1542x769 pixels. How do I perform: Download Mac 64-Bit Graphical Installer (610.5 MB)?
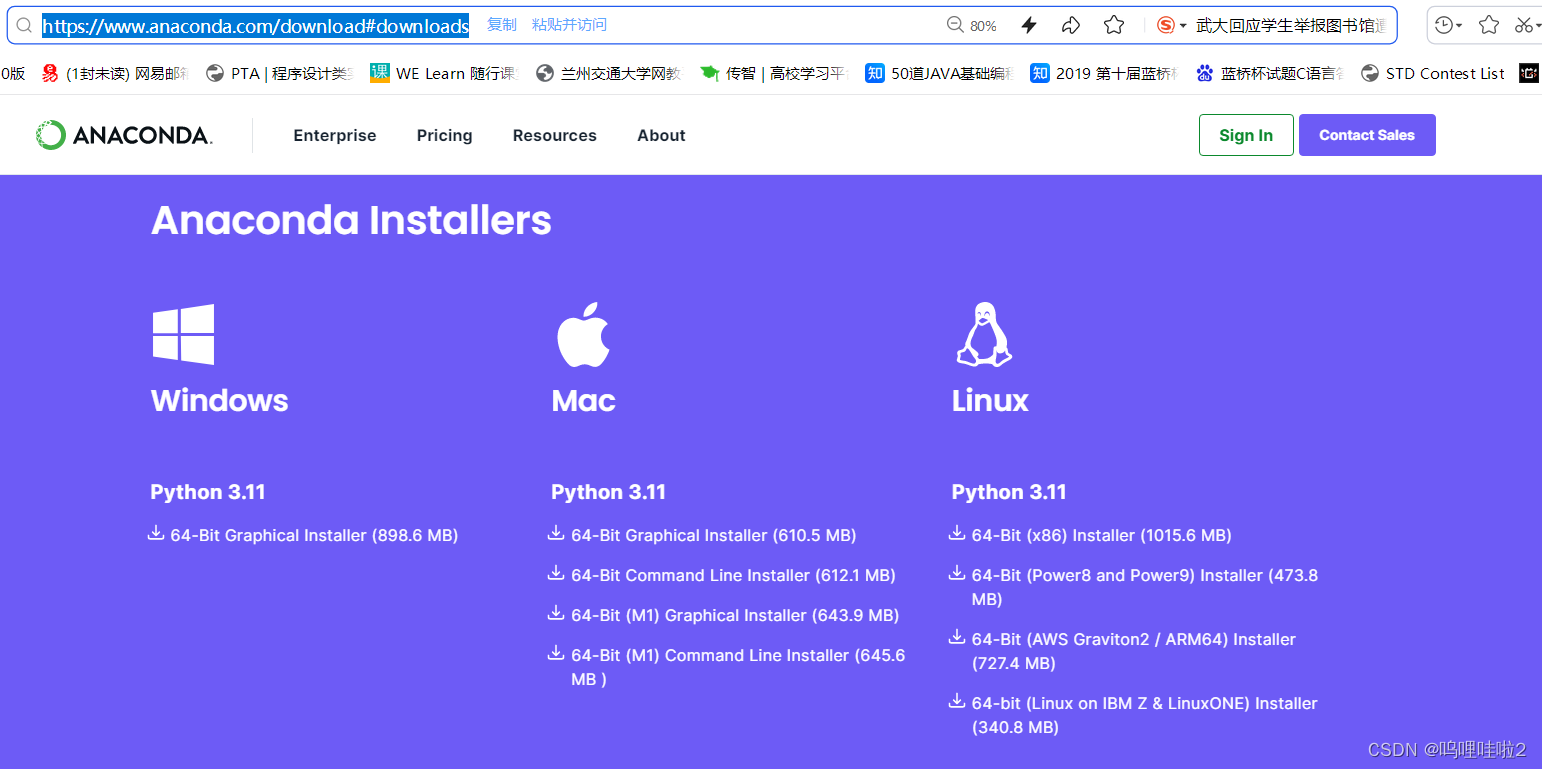click(x=714, y=535)
